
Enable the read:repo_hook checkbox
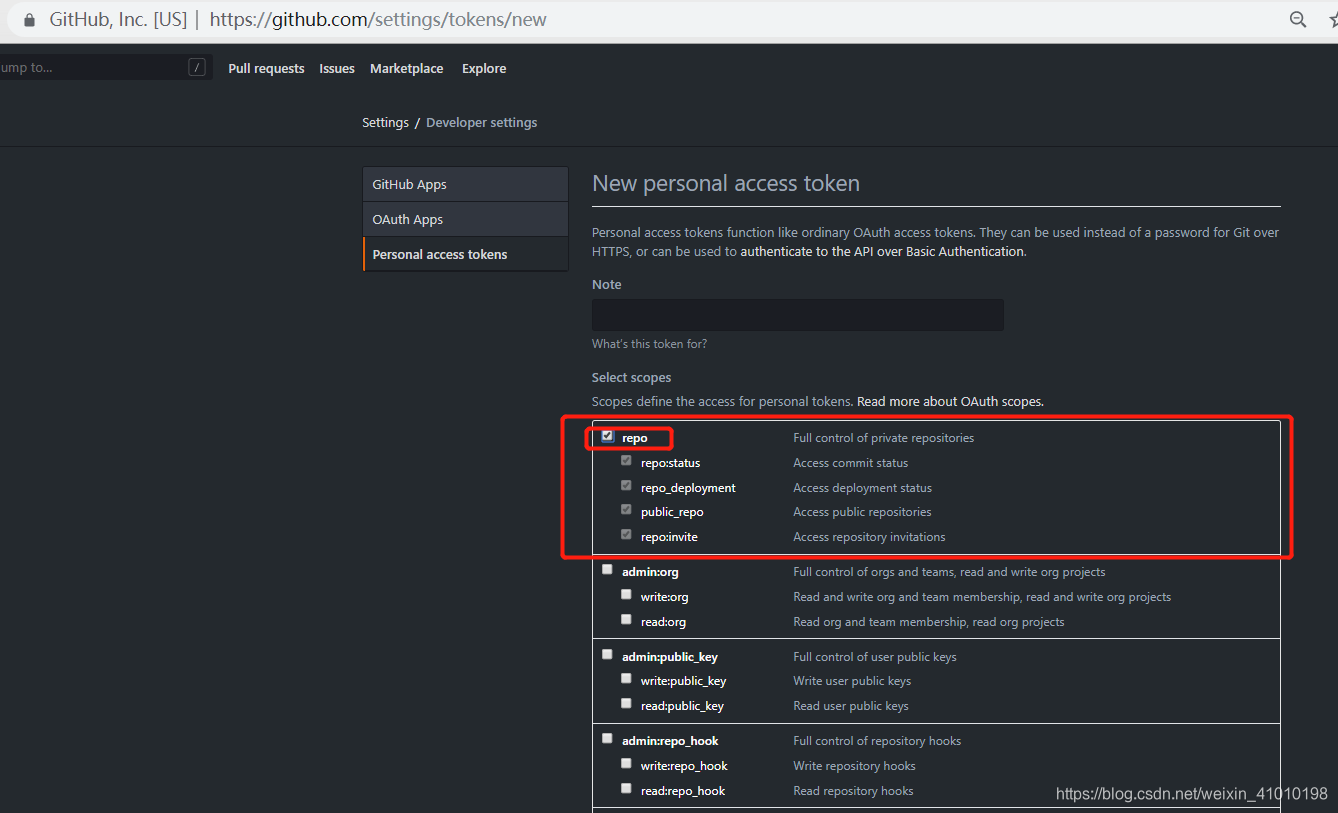click(626, 789)
